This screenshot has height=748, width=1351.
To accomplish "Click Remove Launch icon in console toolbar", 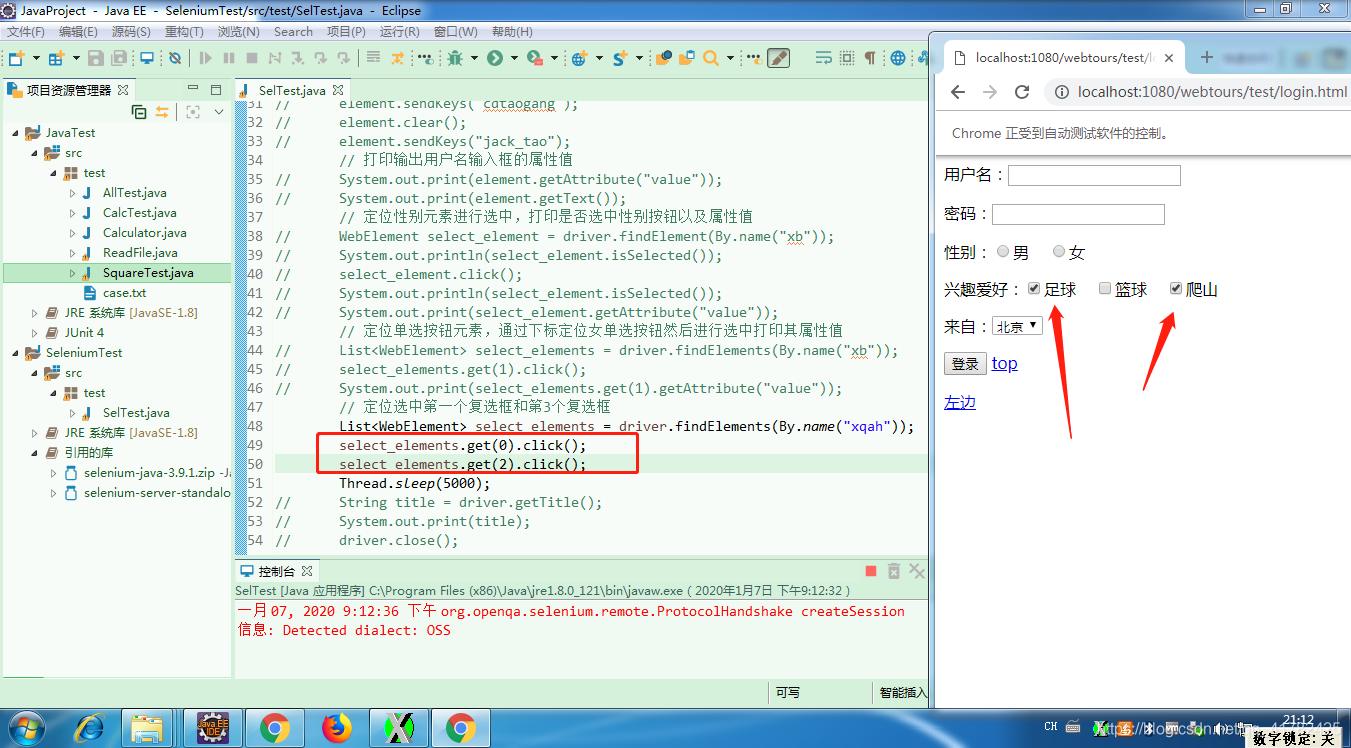I will coord(894,571).
